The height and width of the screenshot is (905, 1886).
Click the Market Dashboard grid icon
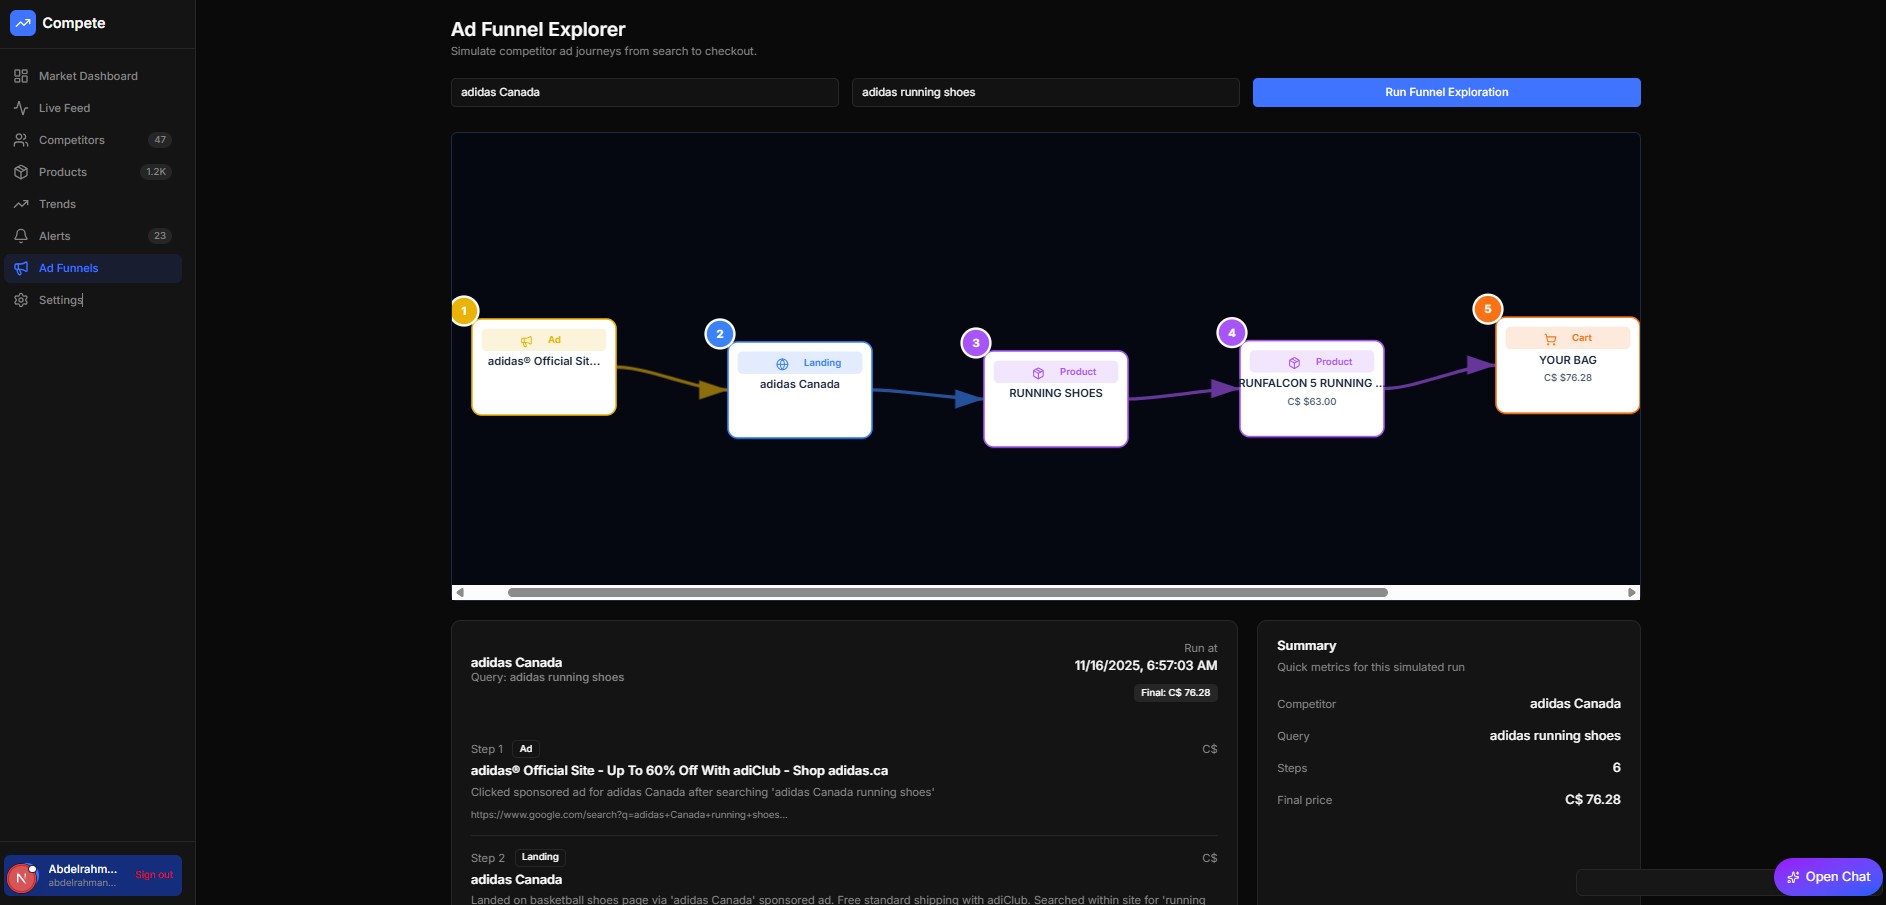tap(21, 76)
